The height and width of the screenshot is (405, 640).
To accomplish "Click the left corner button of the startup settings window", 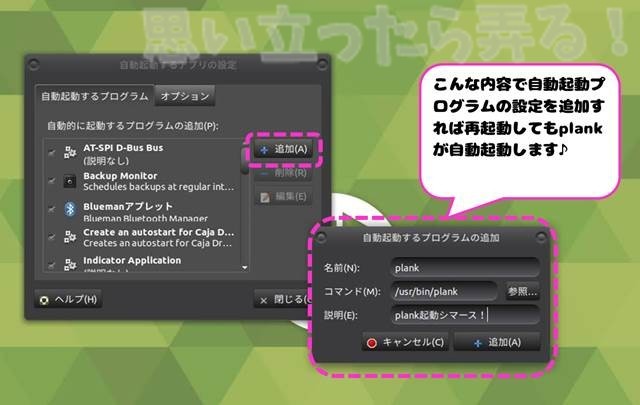I will (x=34, y=64).
